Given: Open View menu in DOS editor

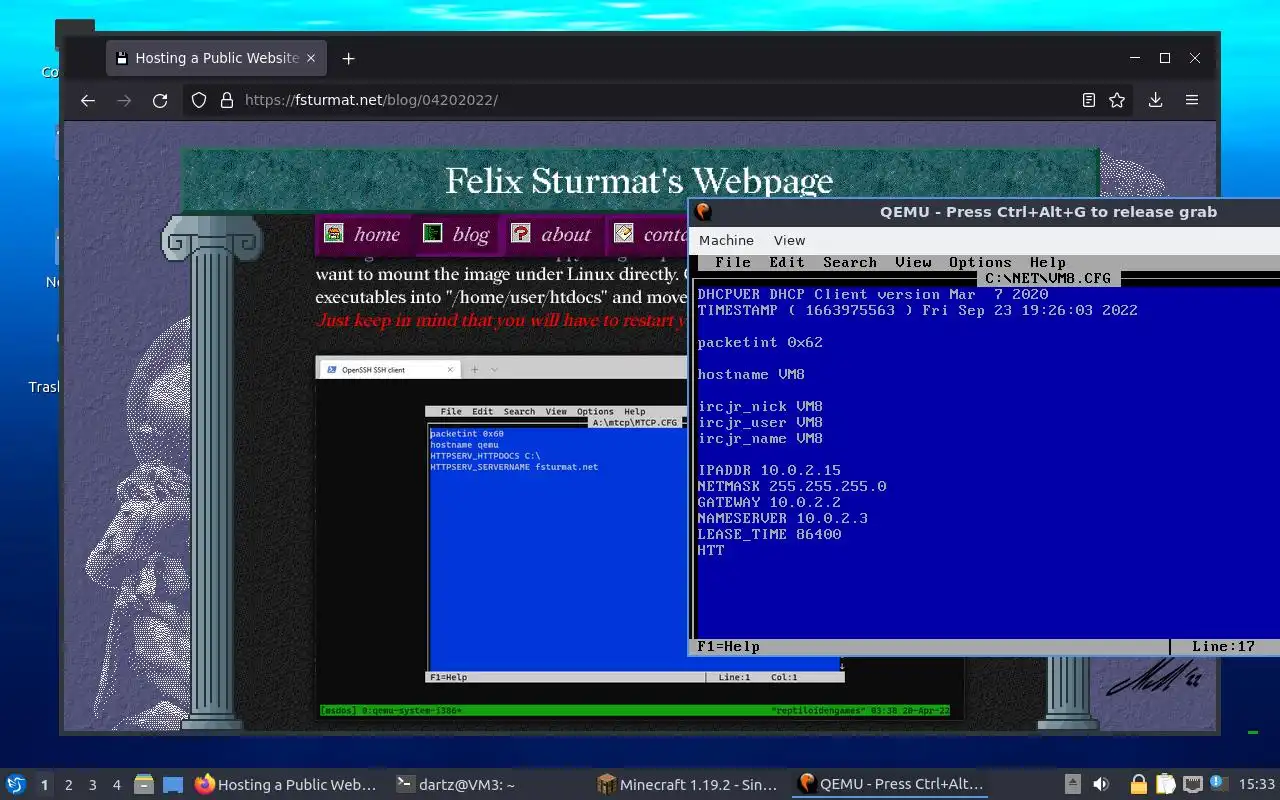Looking at the screenshot, I should (913, 262).
